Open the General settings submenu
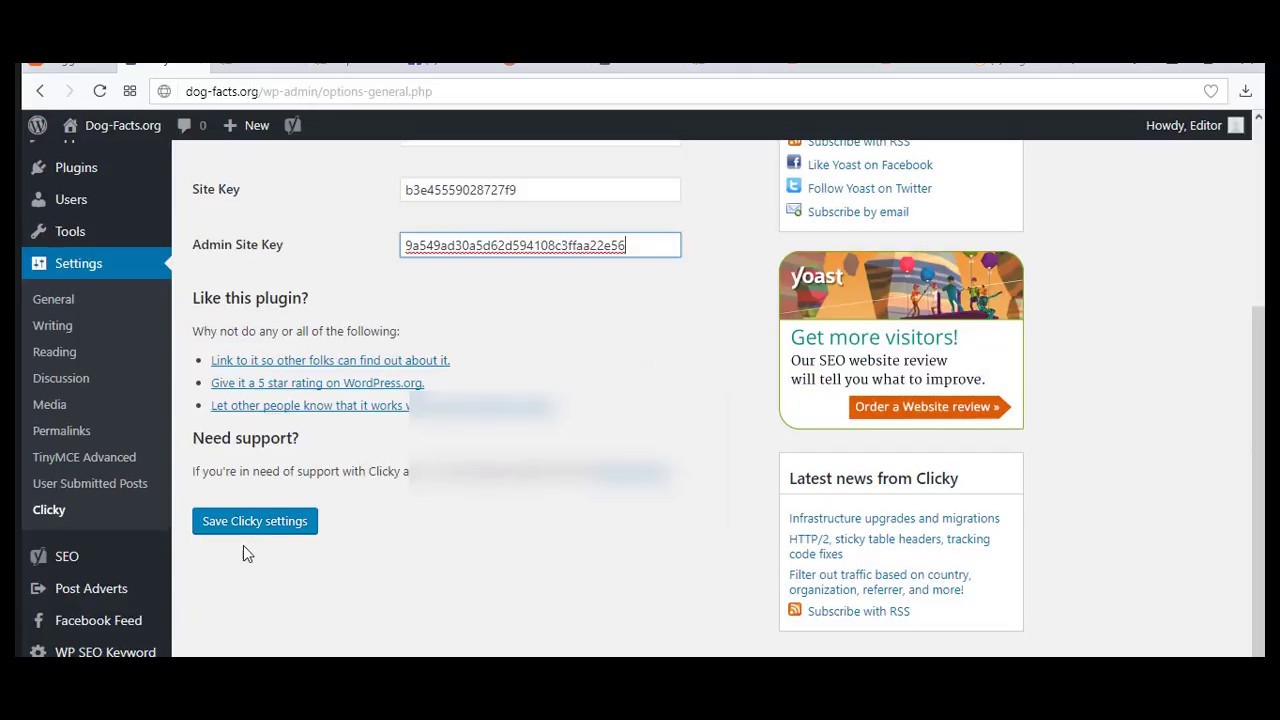Viewport: 1280px width, 720px height. click(x=53, y=299)
